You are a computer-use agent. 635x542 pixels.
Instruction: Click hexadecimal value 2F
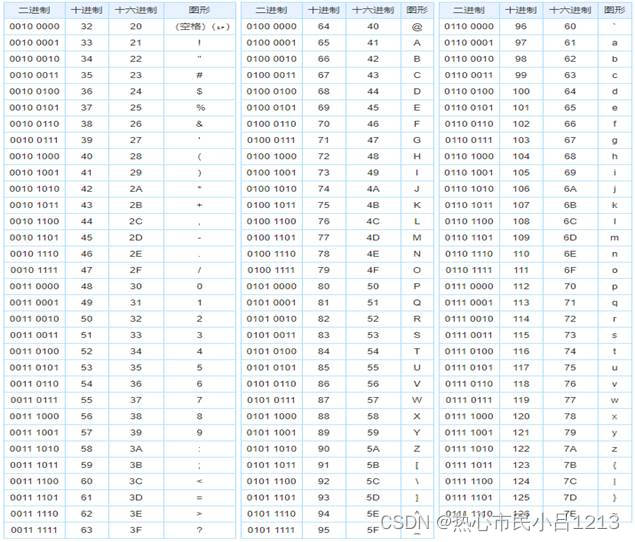(x=136, y=270)
